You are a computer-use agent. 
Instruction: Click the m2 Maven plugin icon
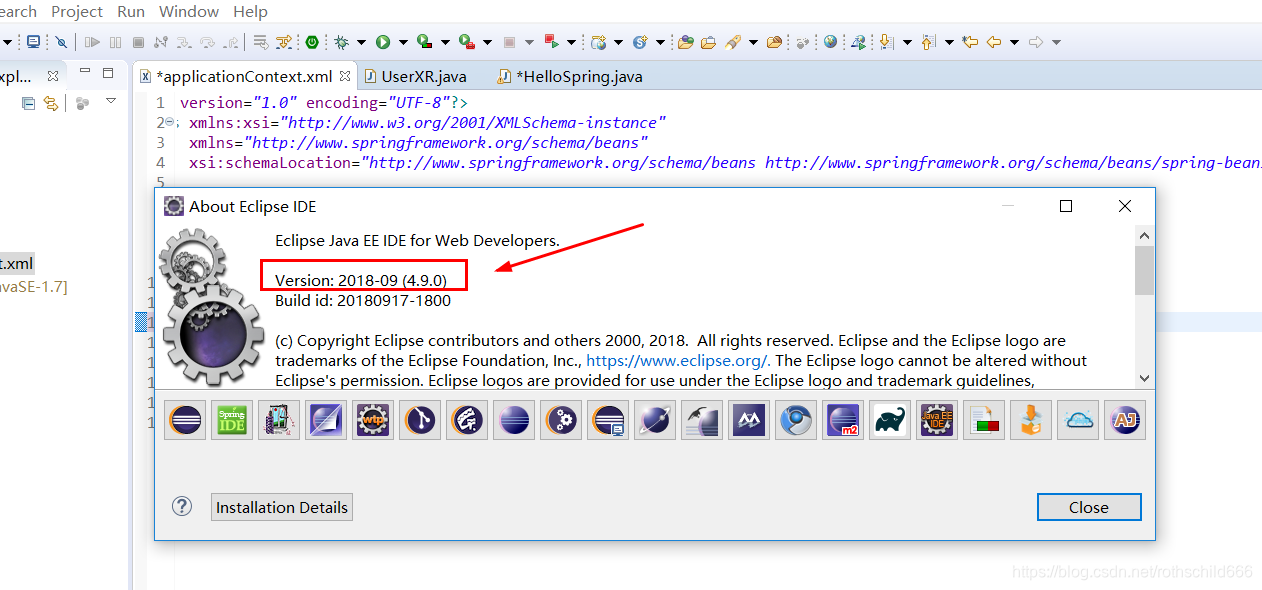[844, 420]
